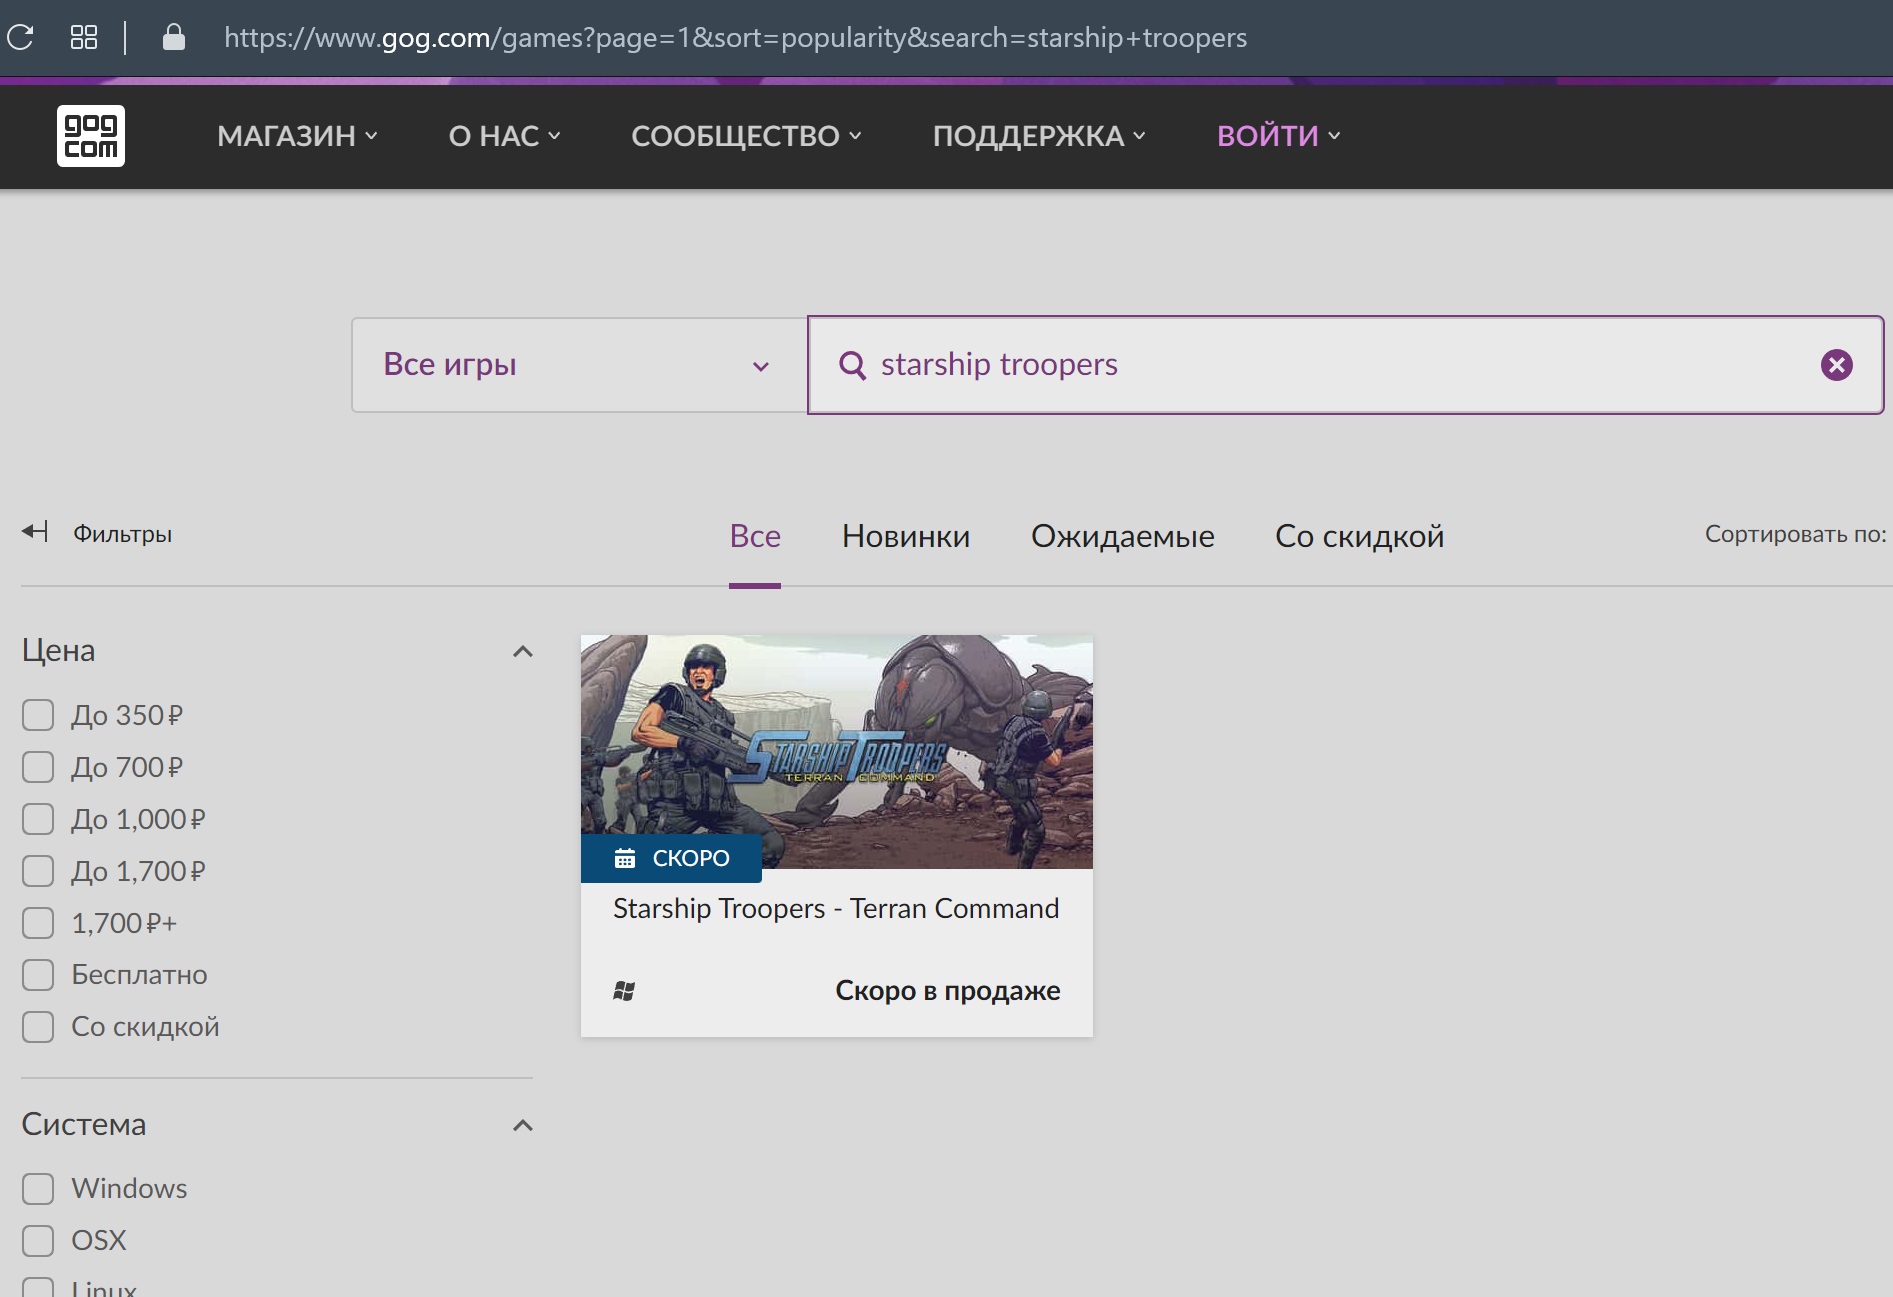
Task: Tick the До 1,000₽ price checkbox
Action: (x=38, y=819)
